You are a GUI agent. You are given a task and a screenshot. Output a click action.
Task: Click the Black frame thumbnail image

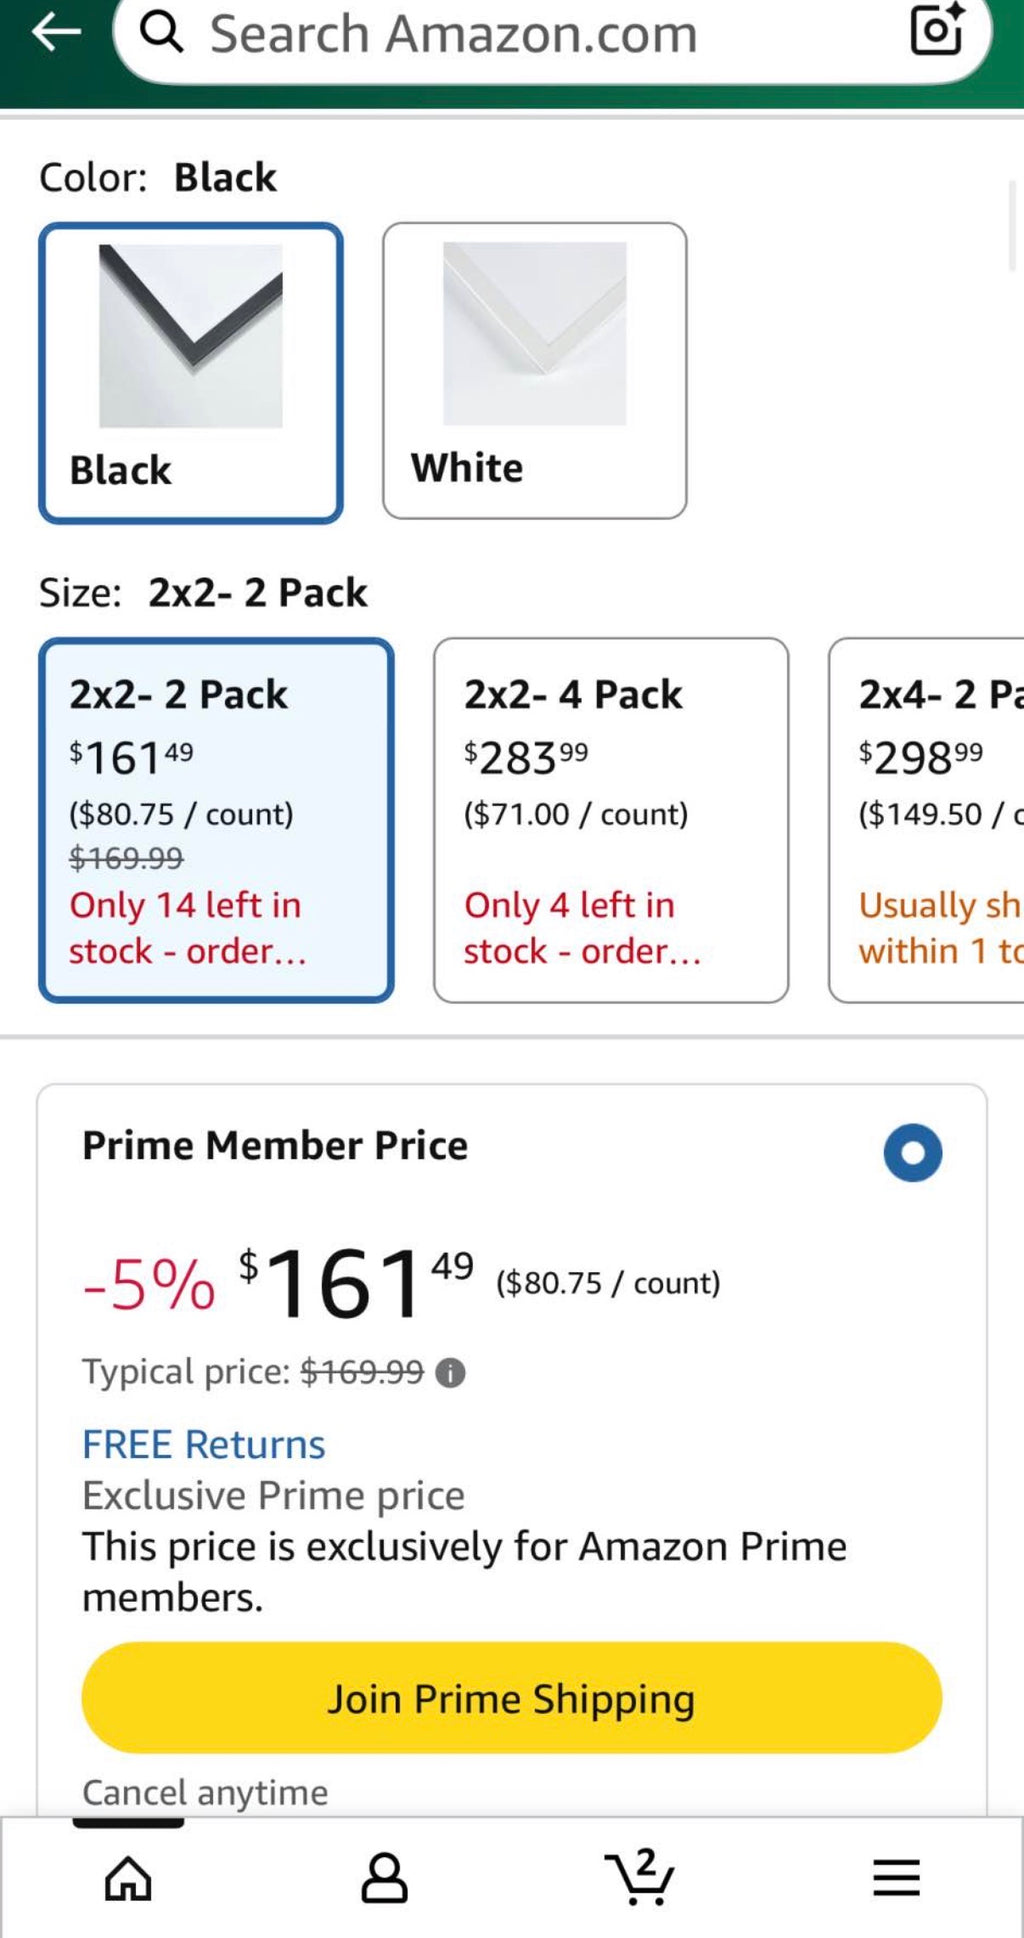point(191,336)
